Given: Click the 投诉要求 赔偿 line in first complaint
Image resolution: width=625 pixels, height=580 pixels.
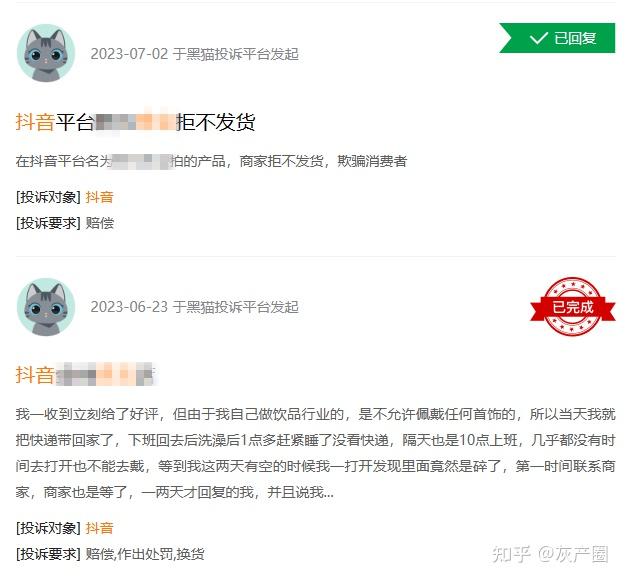Looking at the screenshot, I should 65,223.
